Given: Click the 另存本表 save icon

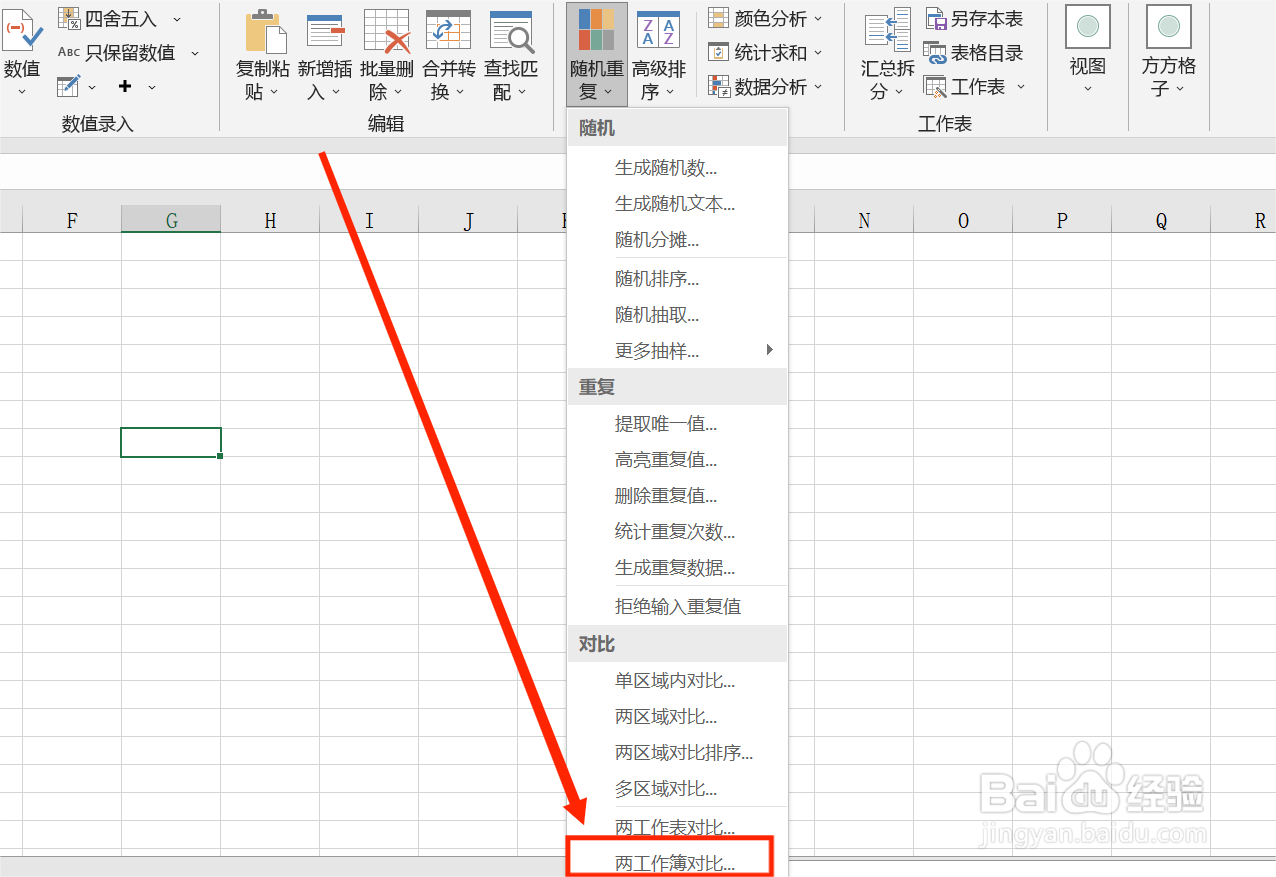Looking at the screenshot, I should pyautogui.click(x=936, y=19).
